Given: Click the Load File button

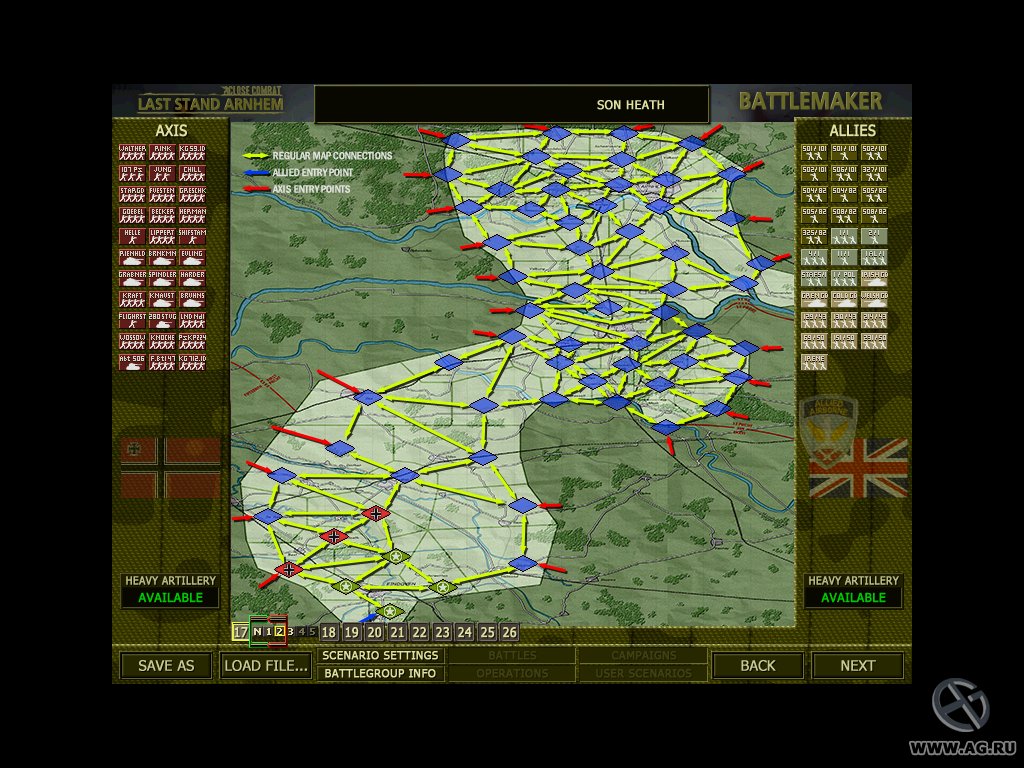Looking at the screenshot, I should coord(266,665).
